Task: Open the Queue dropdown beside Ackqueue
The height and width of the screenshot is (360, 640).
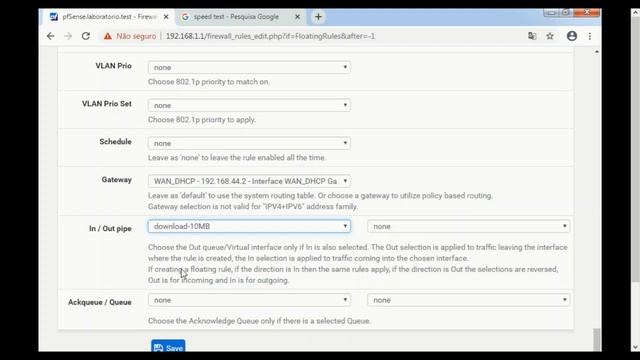Action: [468, 300]
